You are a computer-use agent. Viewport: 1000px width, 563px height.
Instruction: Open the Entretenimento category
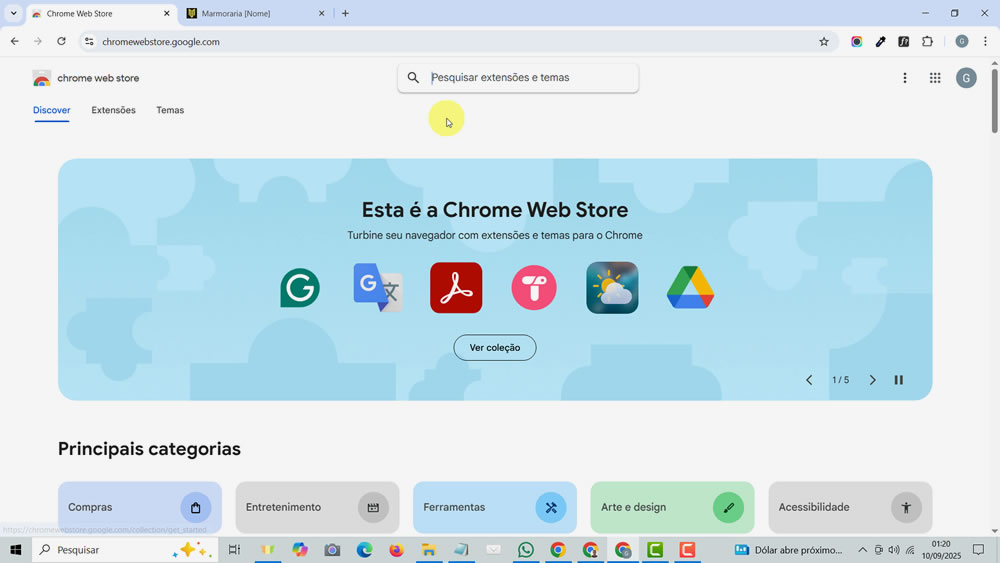(x=318, y=508)
